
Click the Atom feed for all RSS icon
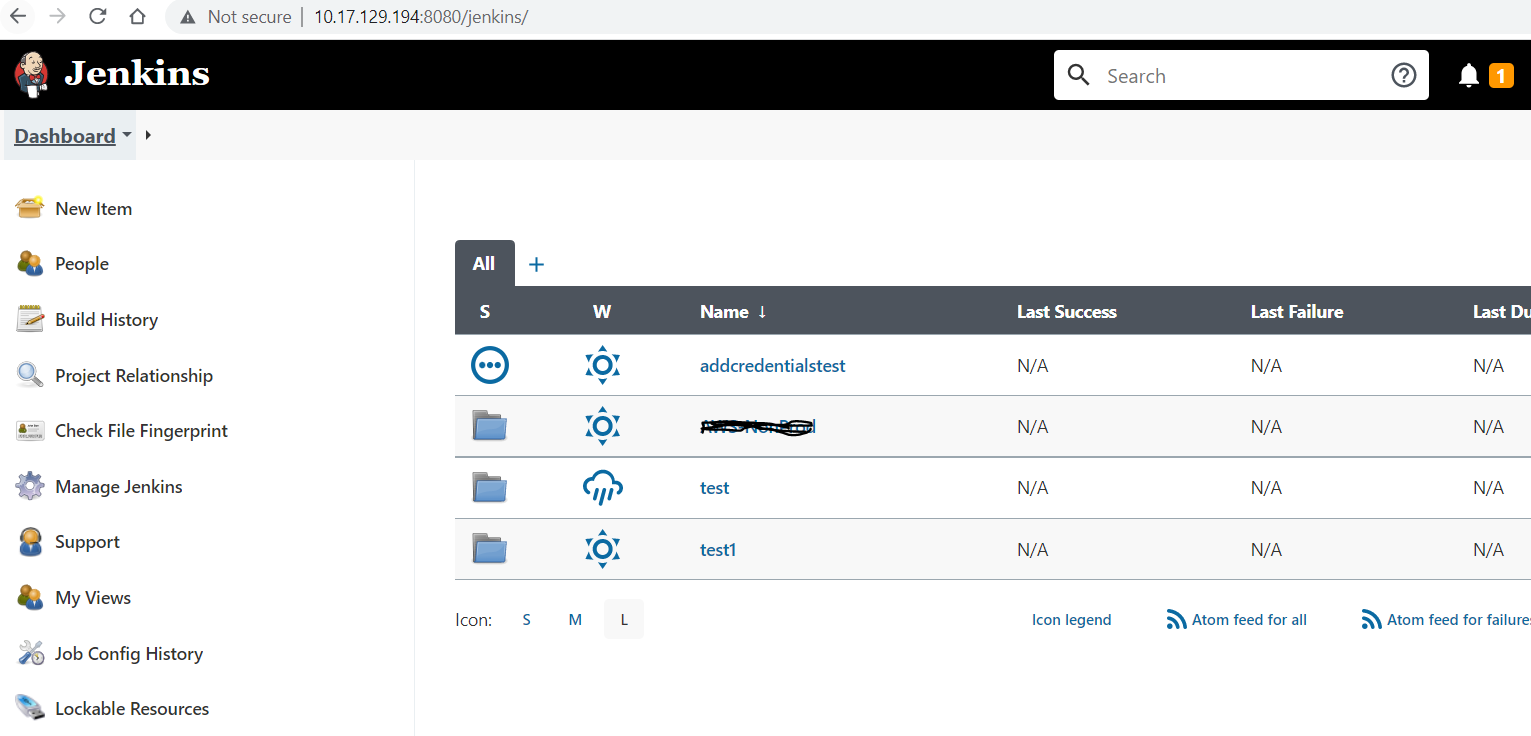point(1177,620)
